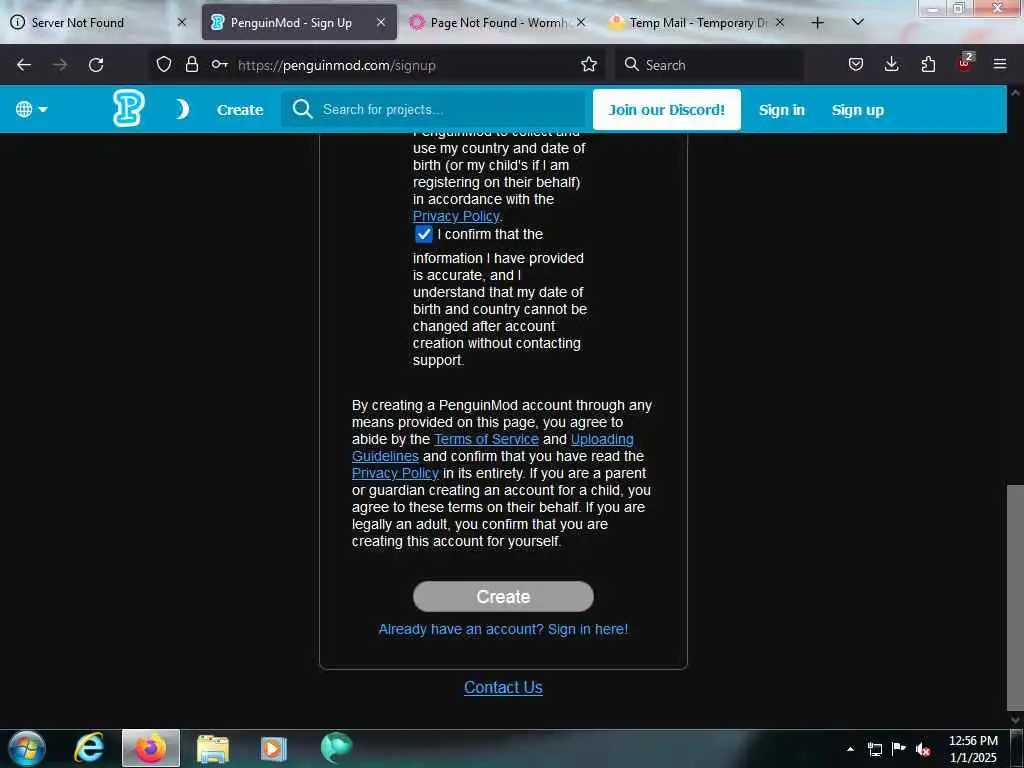Click the scrollbar down arrow

[x=1015, y=719]
